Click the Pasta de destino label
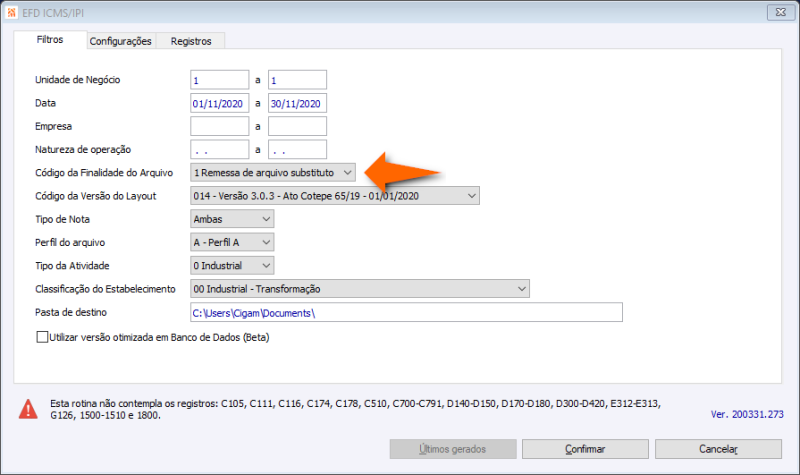The height and width of the screenshot is (475, 800). [71, 312]
